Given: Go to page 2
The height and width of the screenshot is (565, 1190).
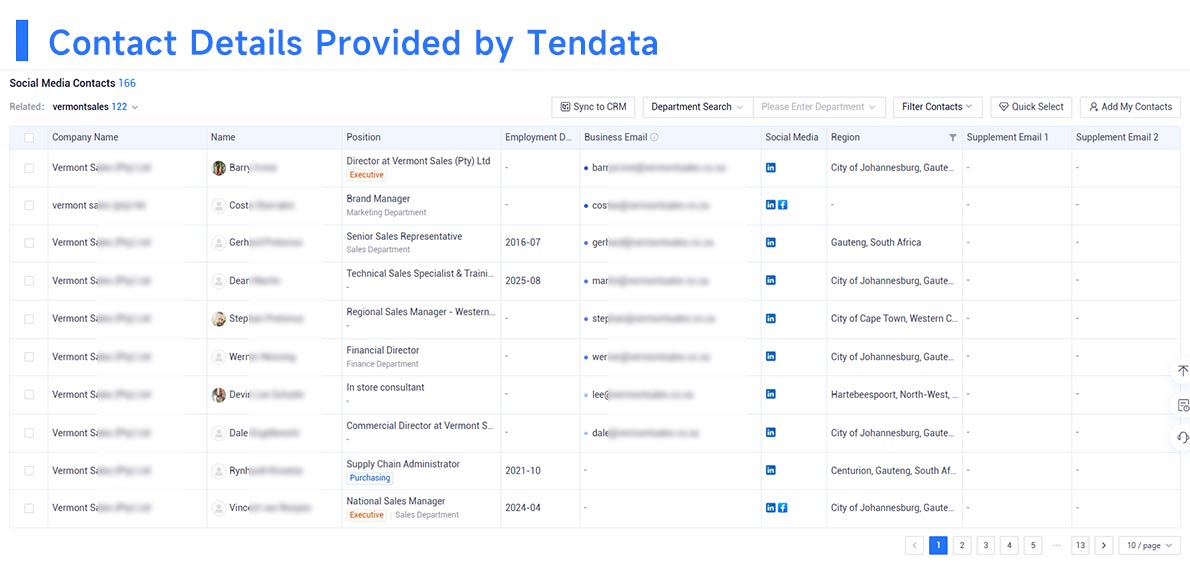Looking at the screenshot, I should pyautogui.click(x=962, y=545).
